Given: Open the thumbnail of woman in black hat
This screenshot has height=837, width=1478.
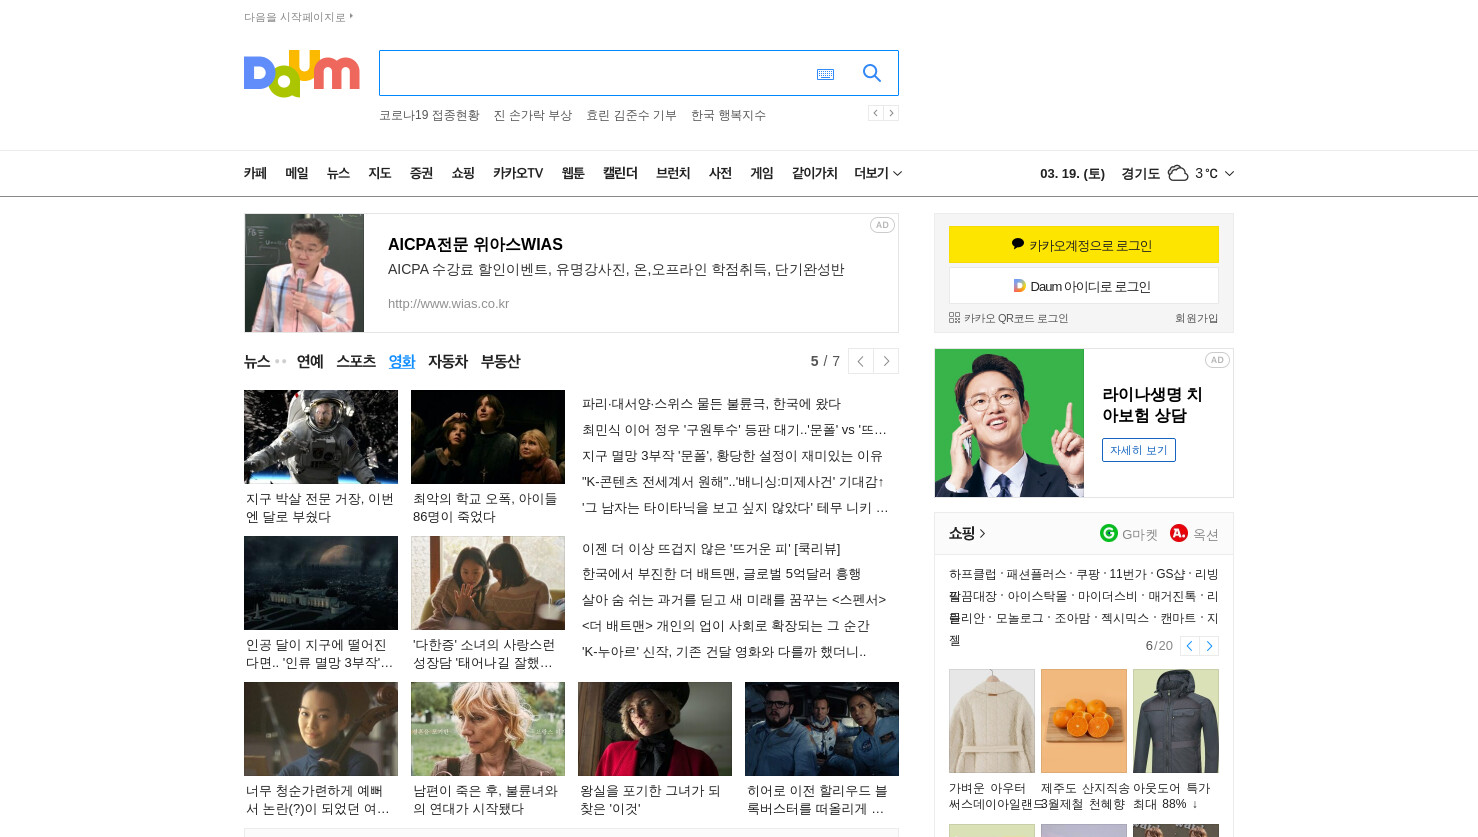Looking at the screenshot, I should (x=655, y=729).
